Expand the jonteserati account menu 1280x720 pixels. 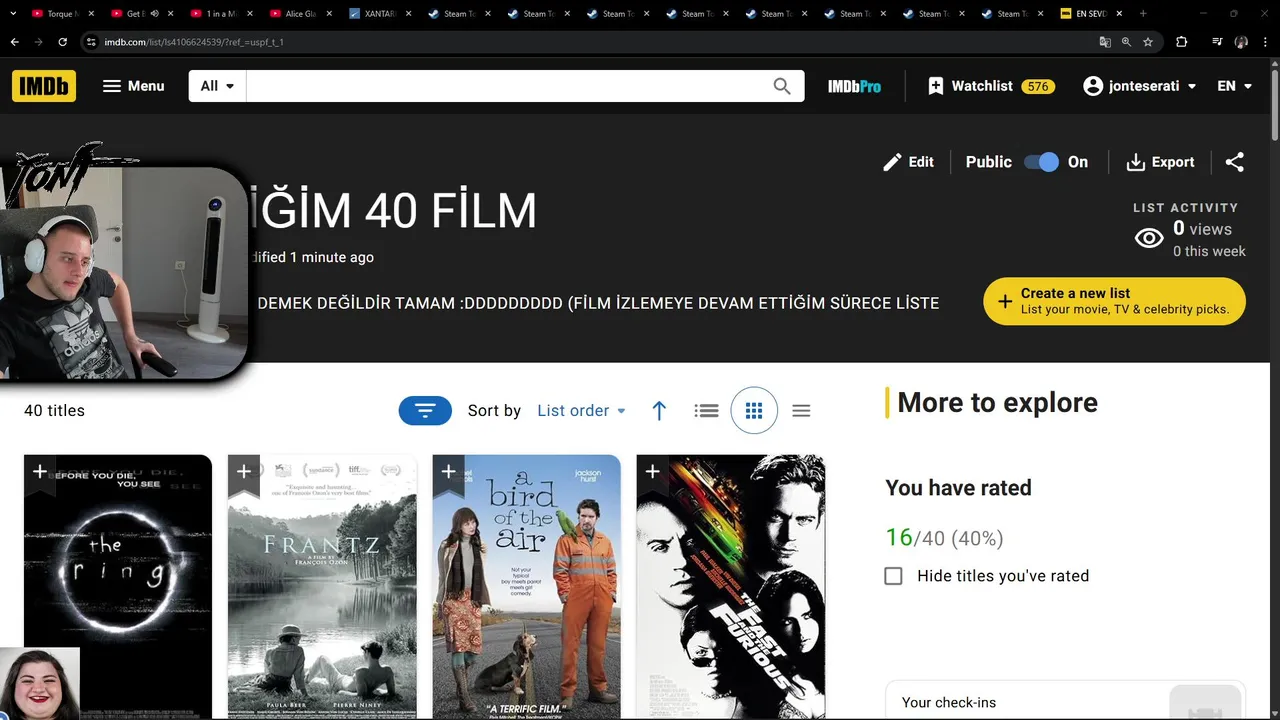pos(1140,86)
